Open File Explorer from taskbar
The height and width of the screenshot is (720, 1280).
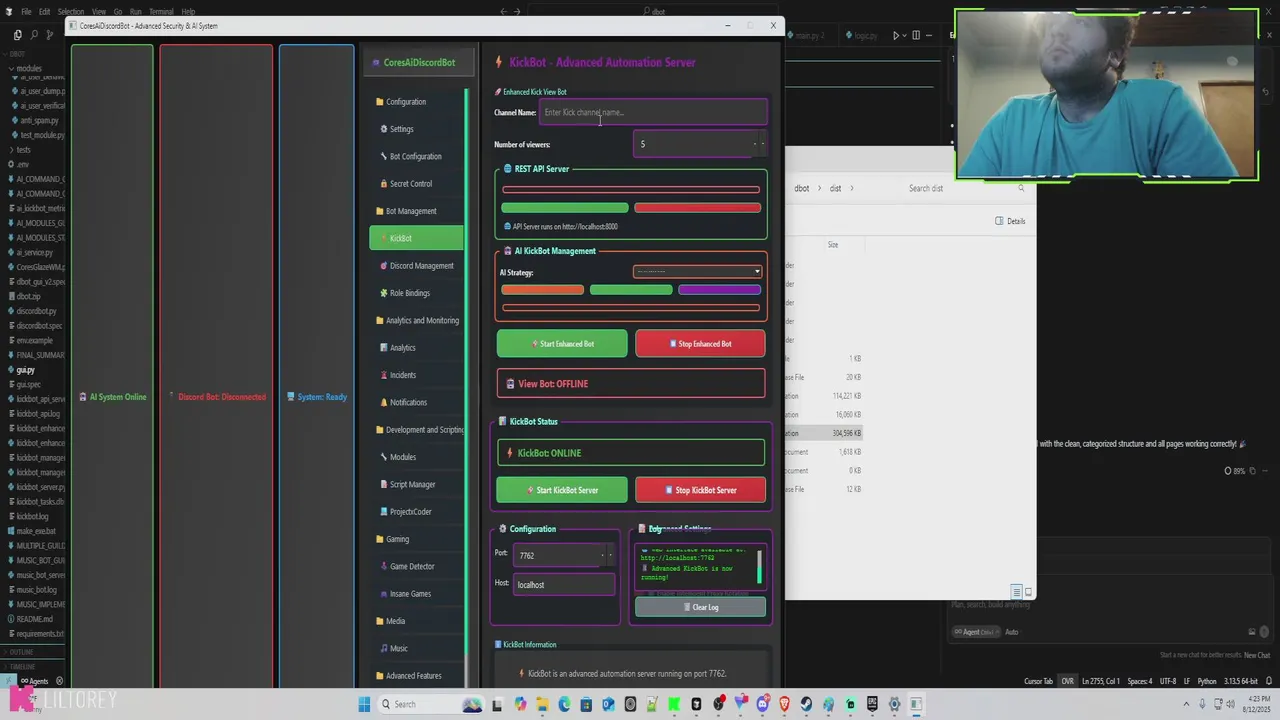point(542,704)
